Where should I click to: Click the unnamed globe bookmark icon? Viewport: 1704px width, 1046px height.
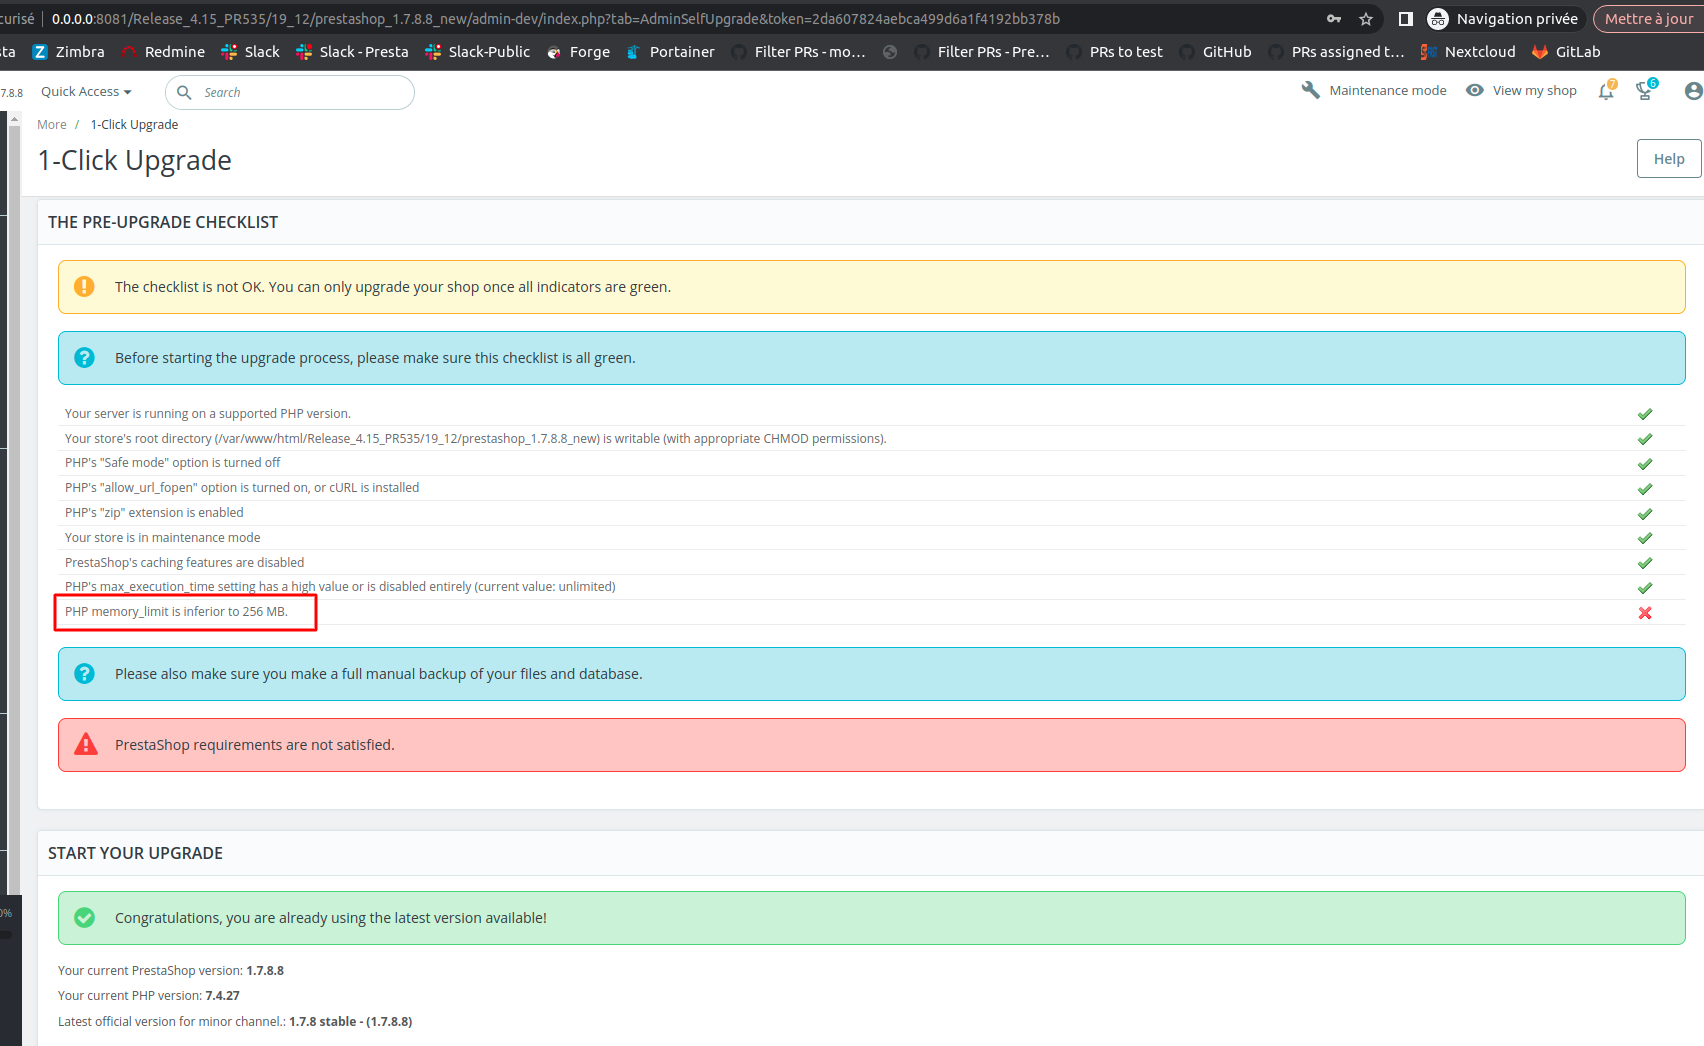890,52
